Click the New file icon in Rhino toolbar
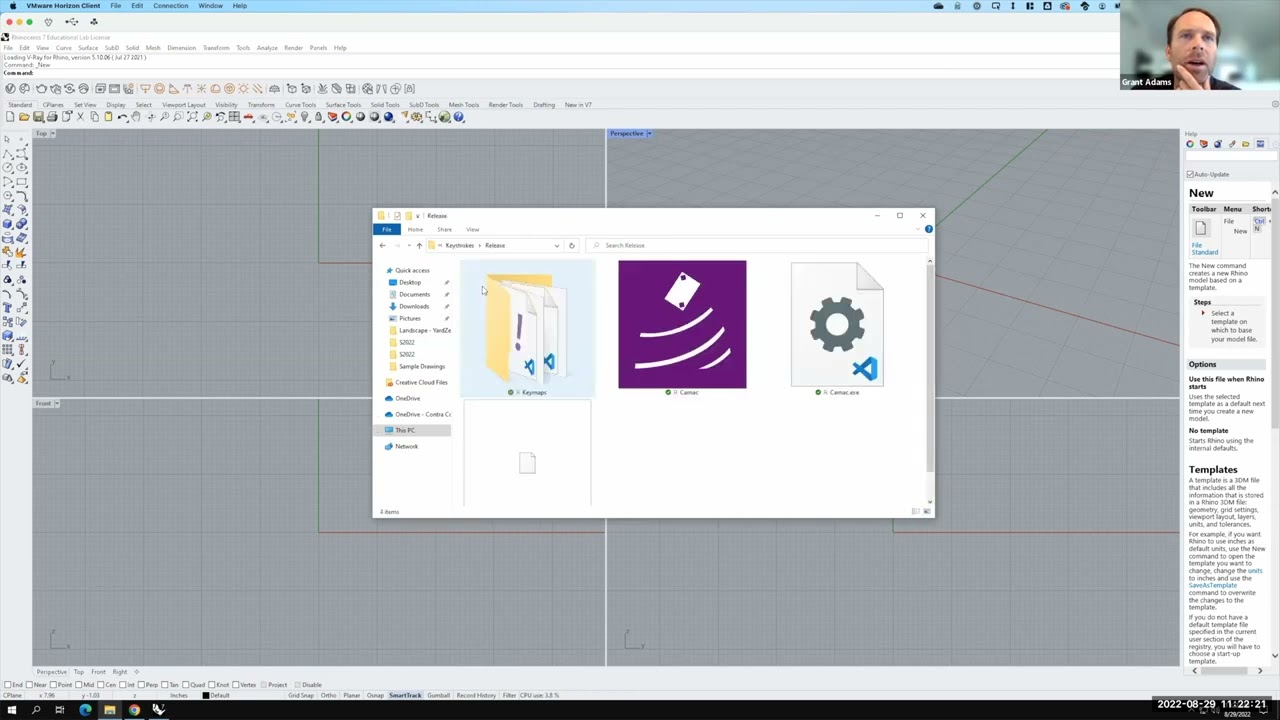Screen dimensions: 1280x720 pos(10,117)
